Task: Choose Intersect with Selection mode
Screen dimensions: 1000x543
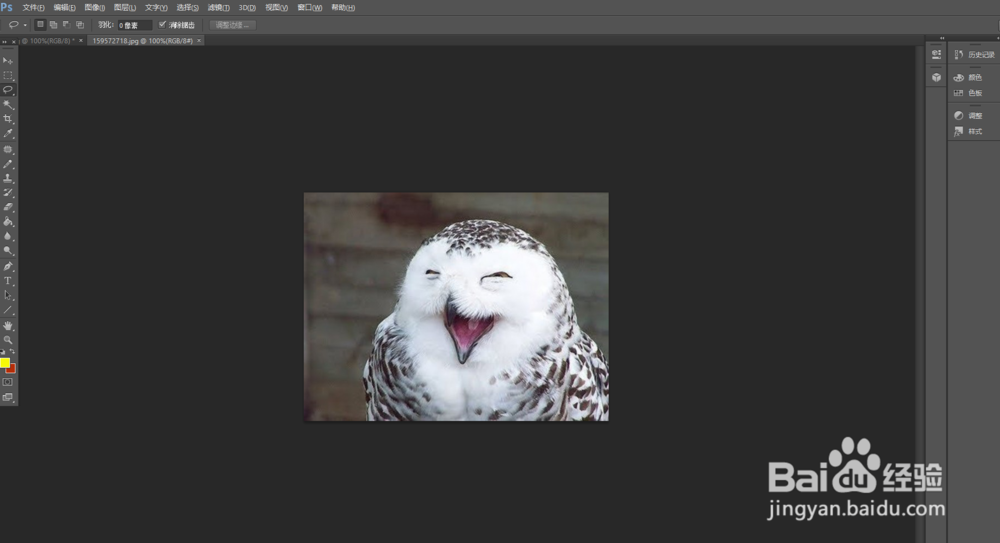Action: [80, 25]
